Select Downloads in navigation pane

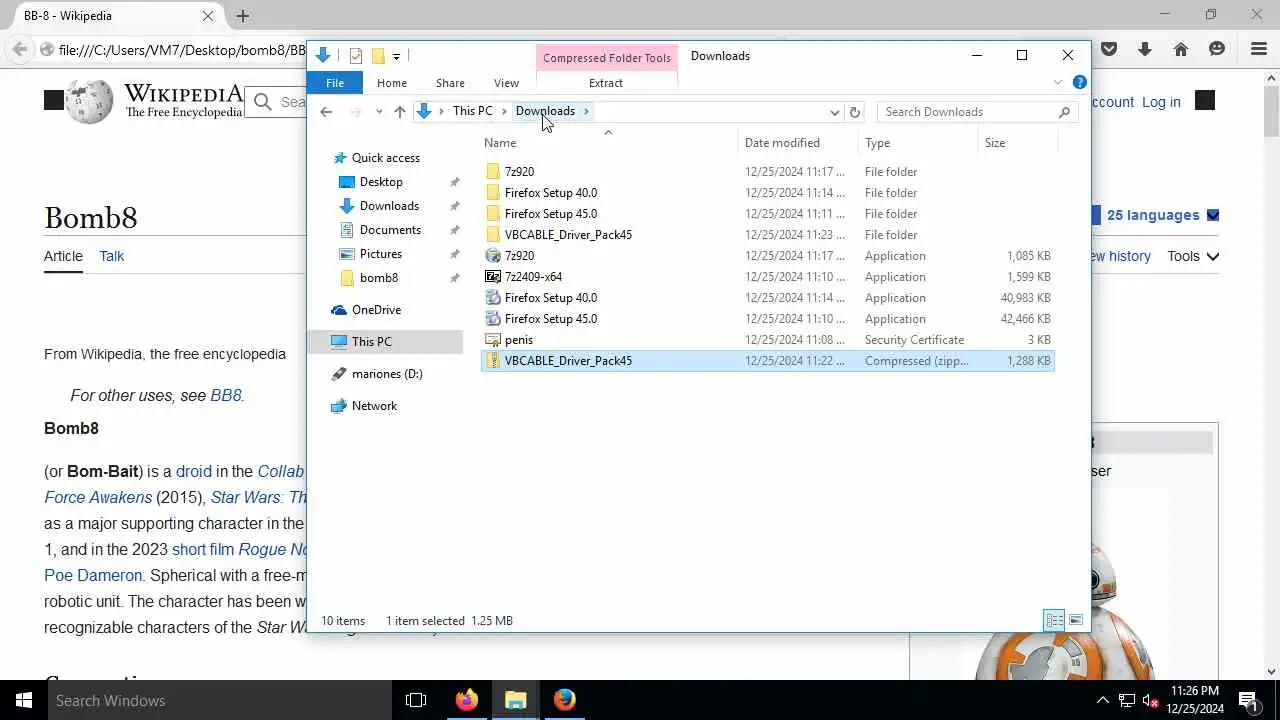[x=389, y=206]
